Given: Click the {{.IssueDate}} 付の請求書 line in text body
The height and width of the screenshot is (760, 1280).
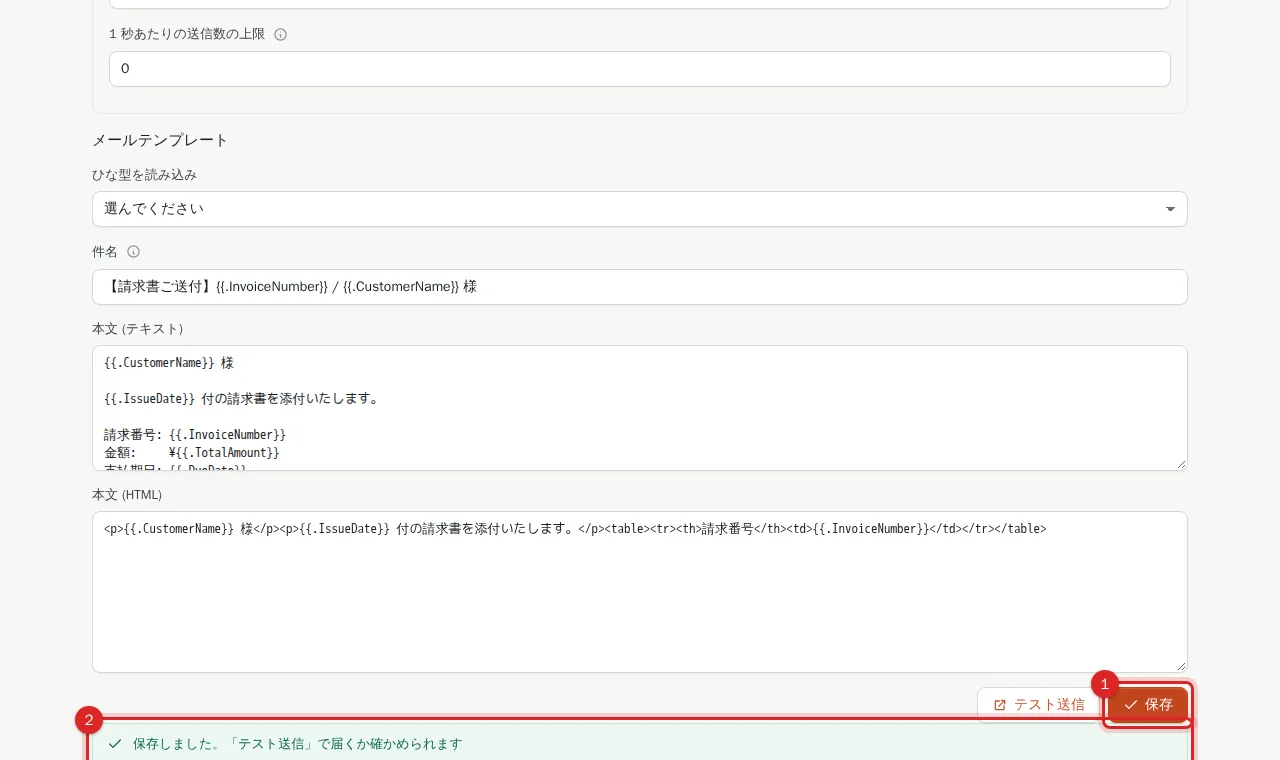Looking at the screenshot, I should 240,399.
